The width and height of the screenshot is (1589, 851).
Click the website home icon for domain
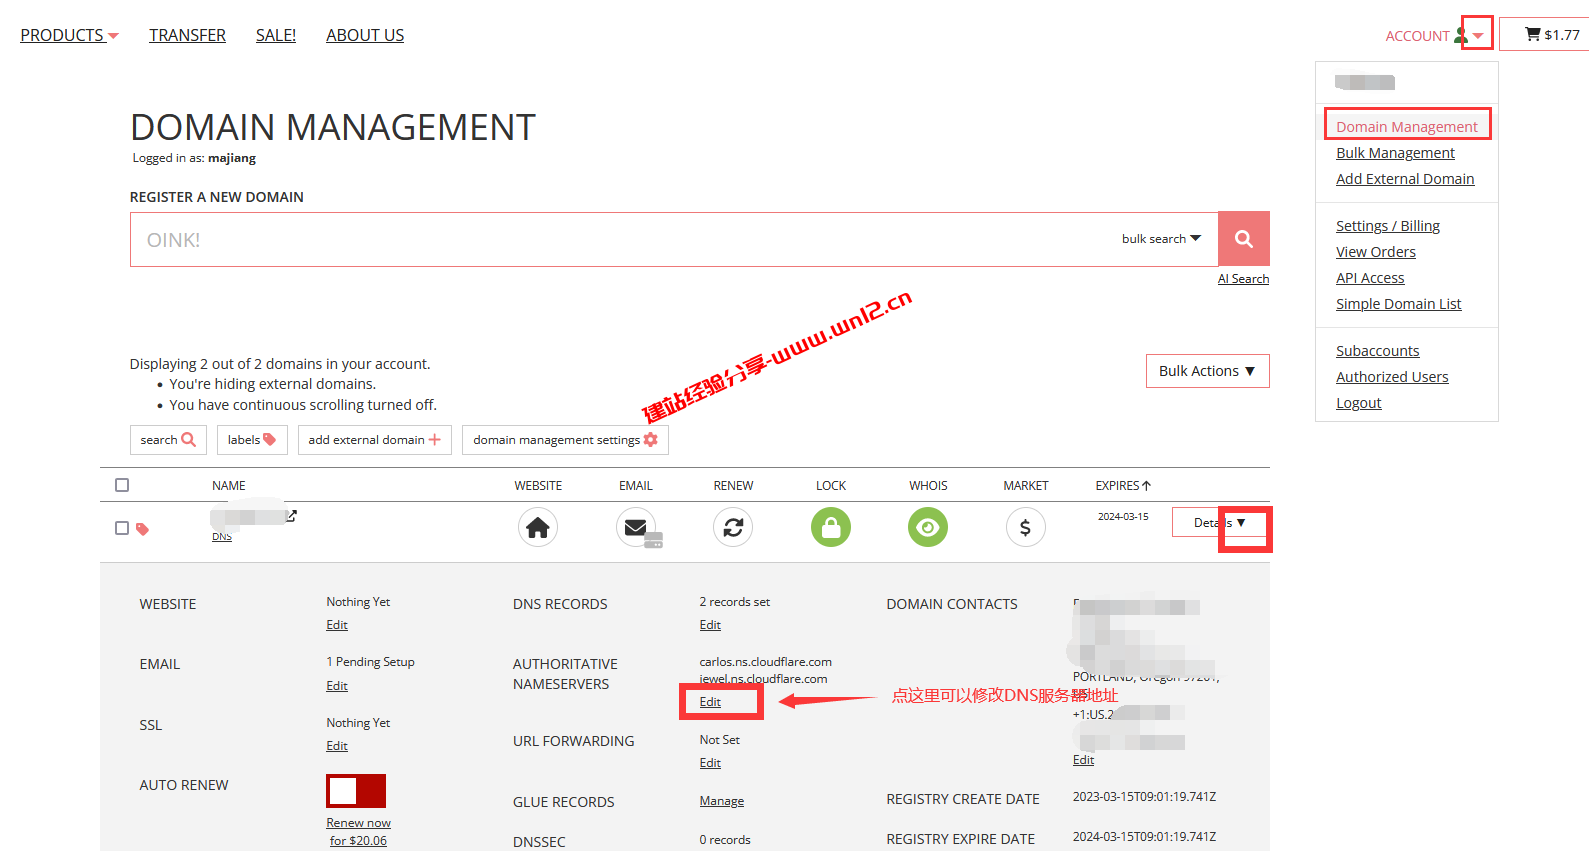[537, 527]
